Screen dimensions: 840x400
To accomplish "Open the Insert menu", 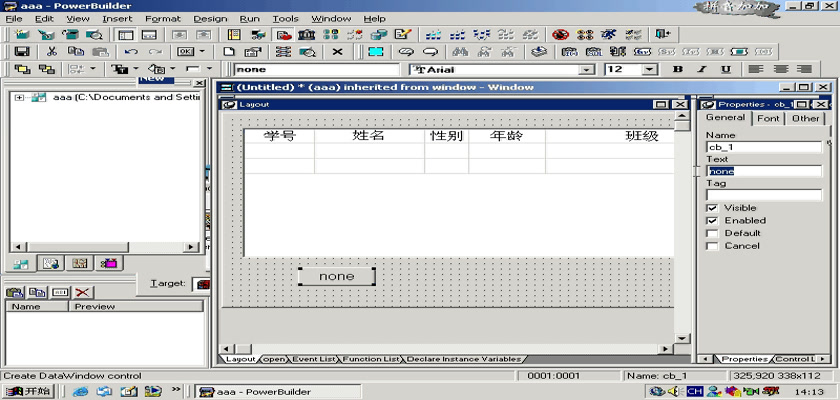I will 117,19.
